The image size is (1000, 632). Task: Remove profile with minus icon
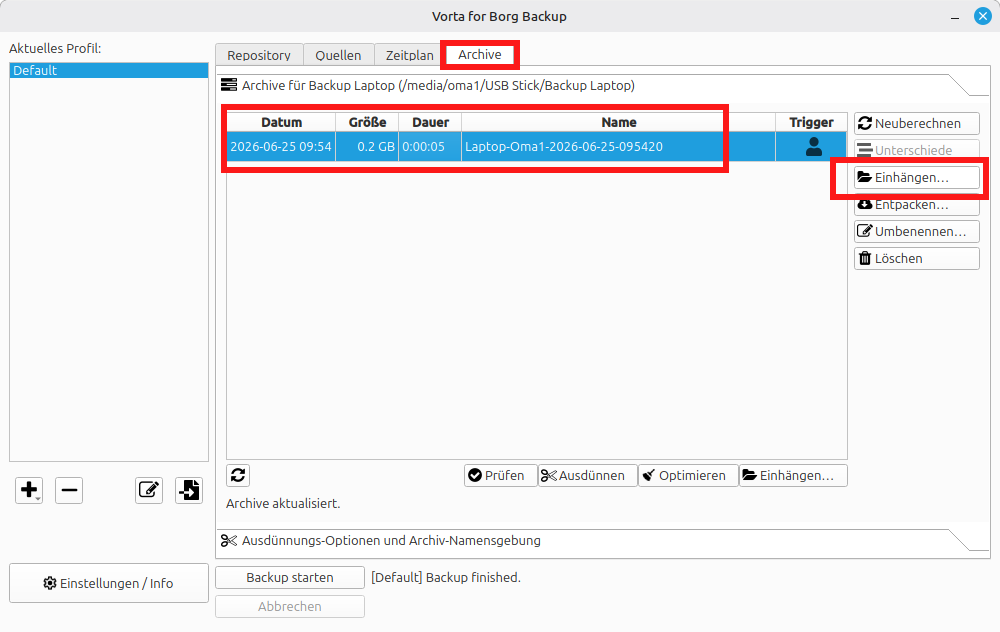pyautogui.click(x=69, y=490)
